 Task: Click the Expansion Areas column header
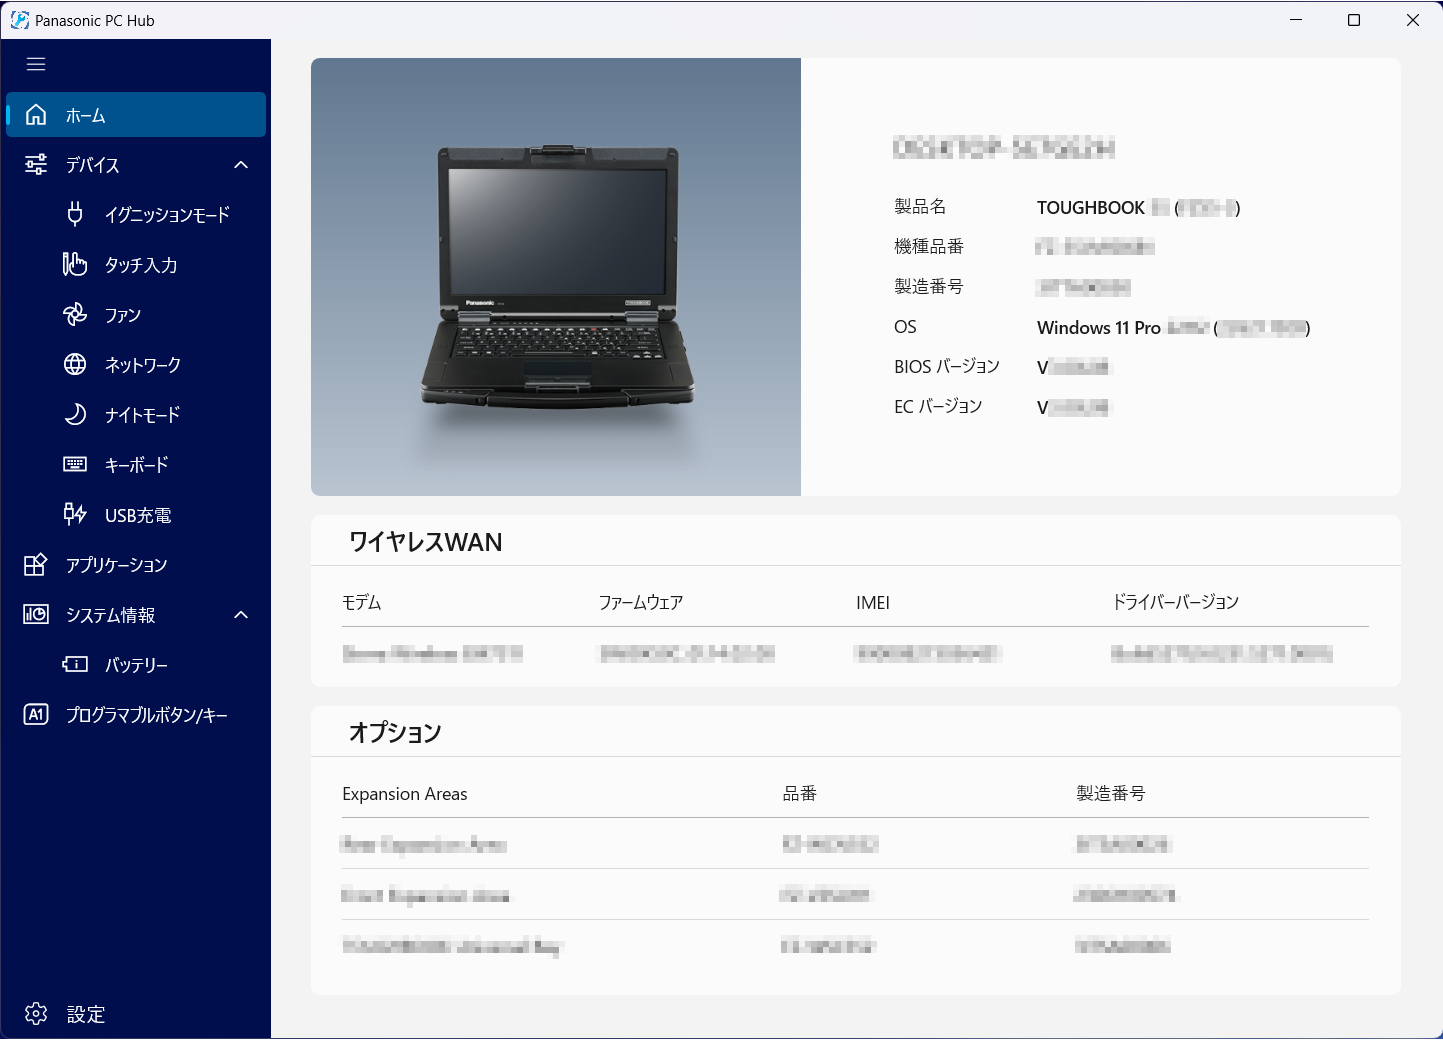(405, 794)
